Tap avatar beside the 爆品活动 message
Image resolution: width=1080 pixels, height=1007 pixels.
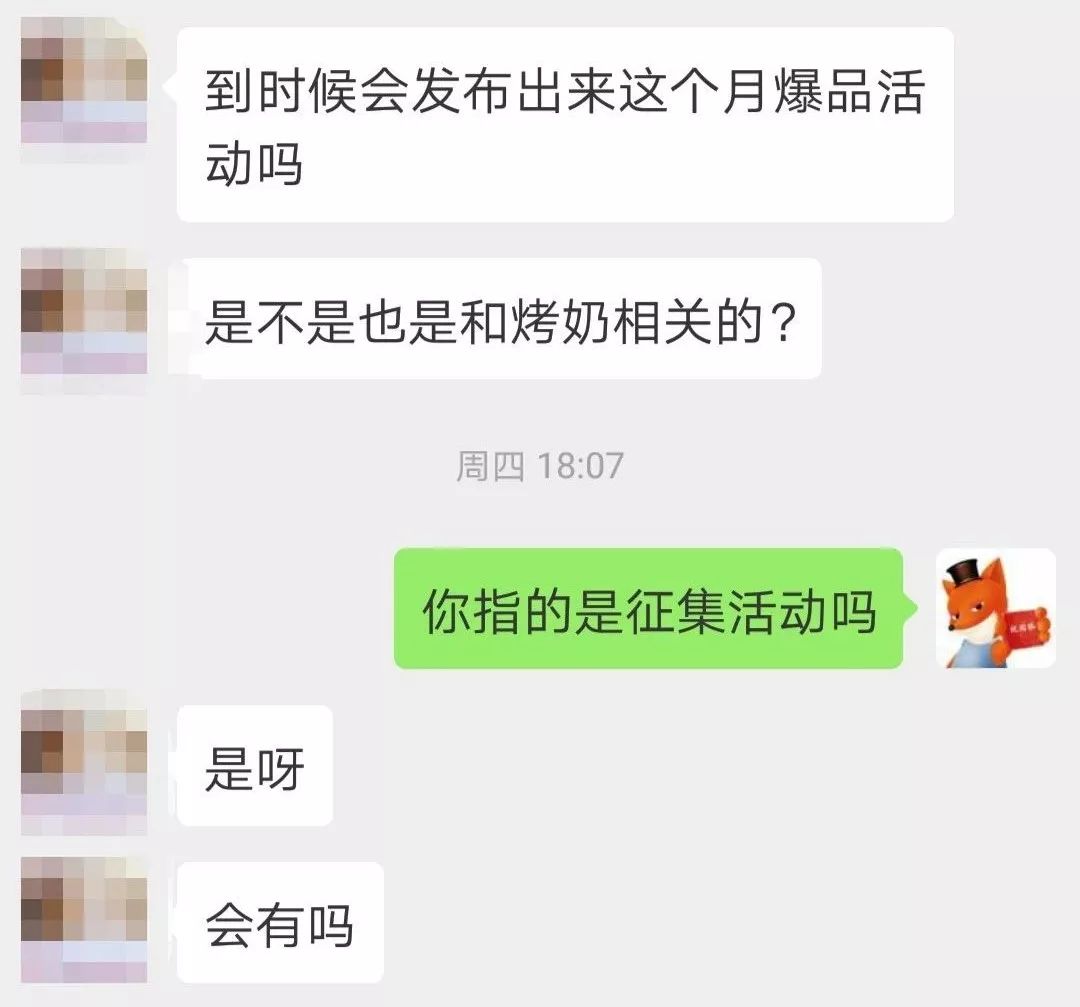click(x=84, y=80)
